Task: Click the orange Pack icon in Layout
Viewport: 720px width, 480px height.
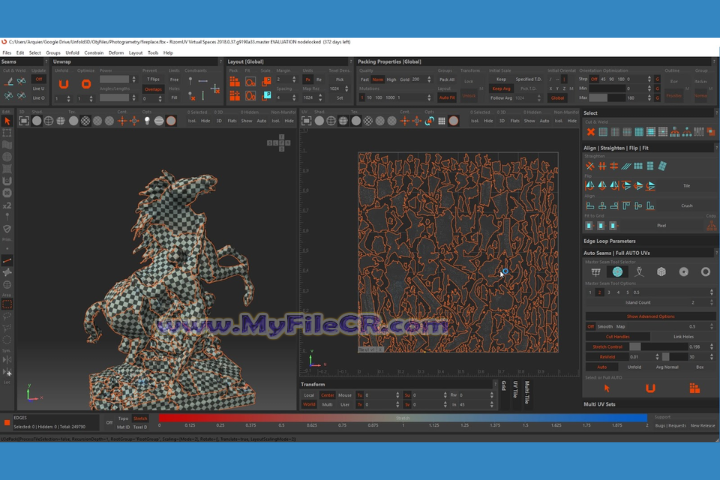Action: (x=235, y=81)
